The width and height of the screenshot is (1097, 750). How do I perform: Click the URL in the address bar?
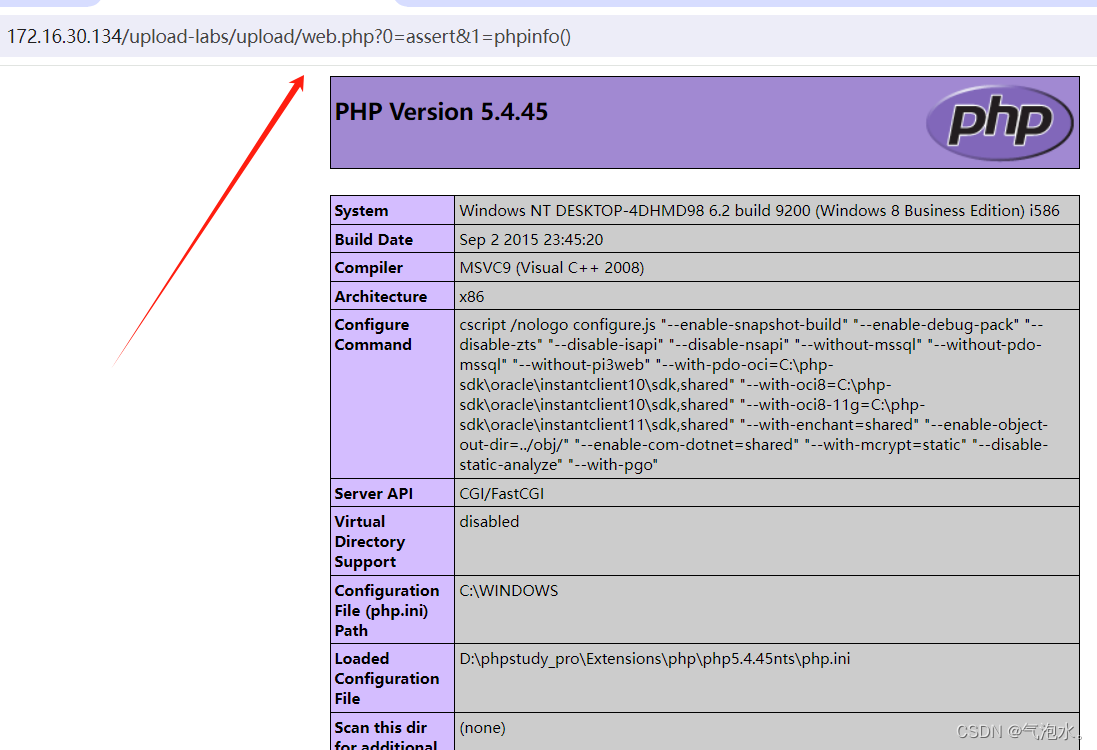pos(289,36)
